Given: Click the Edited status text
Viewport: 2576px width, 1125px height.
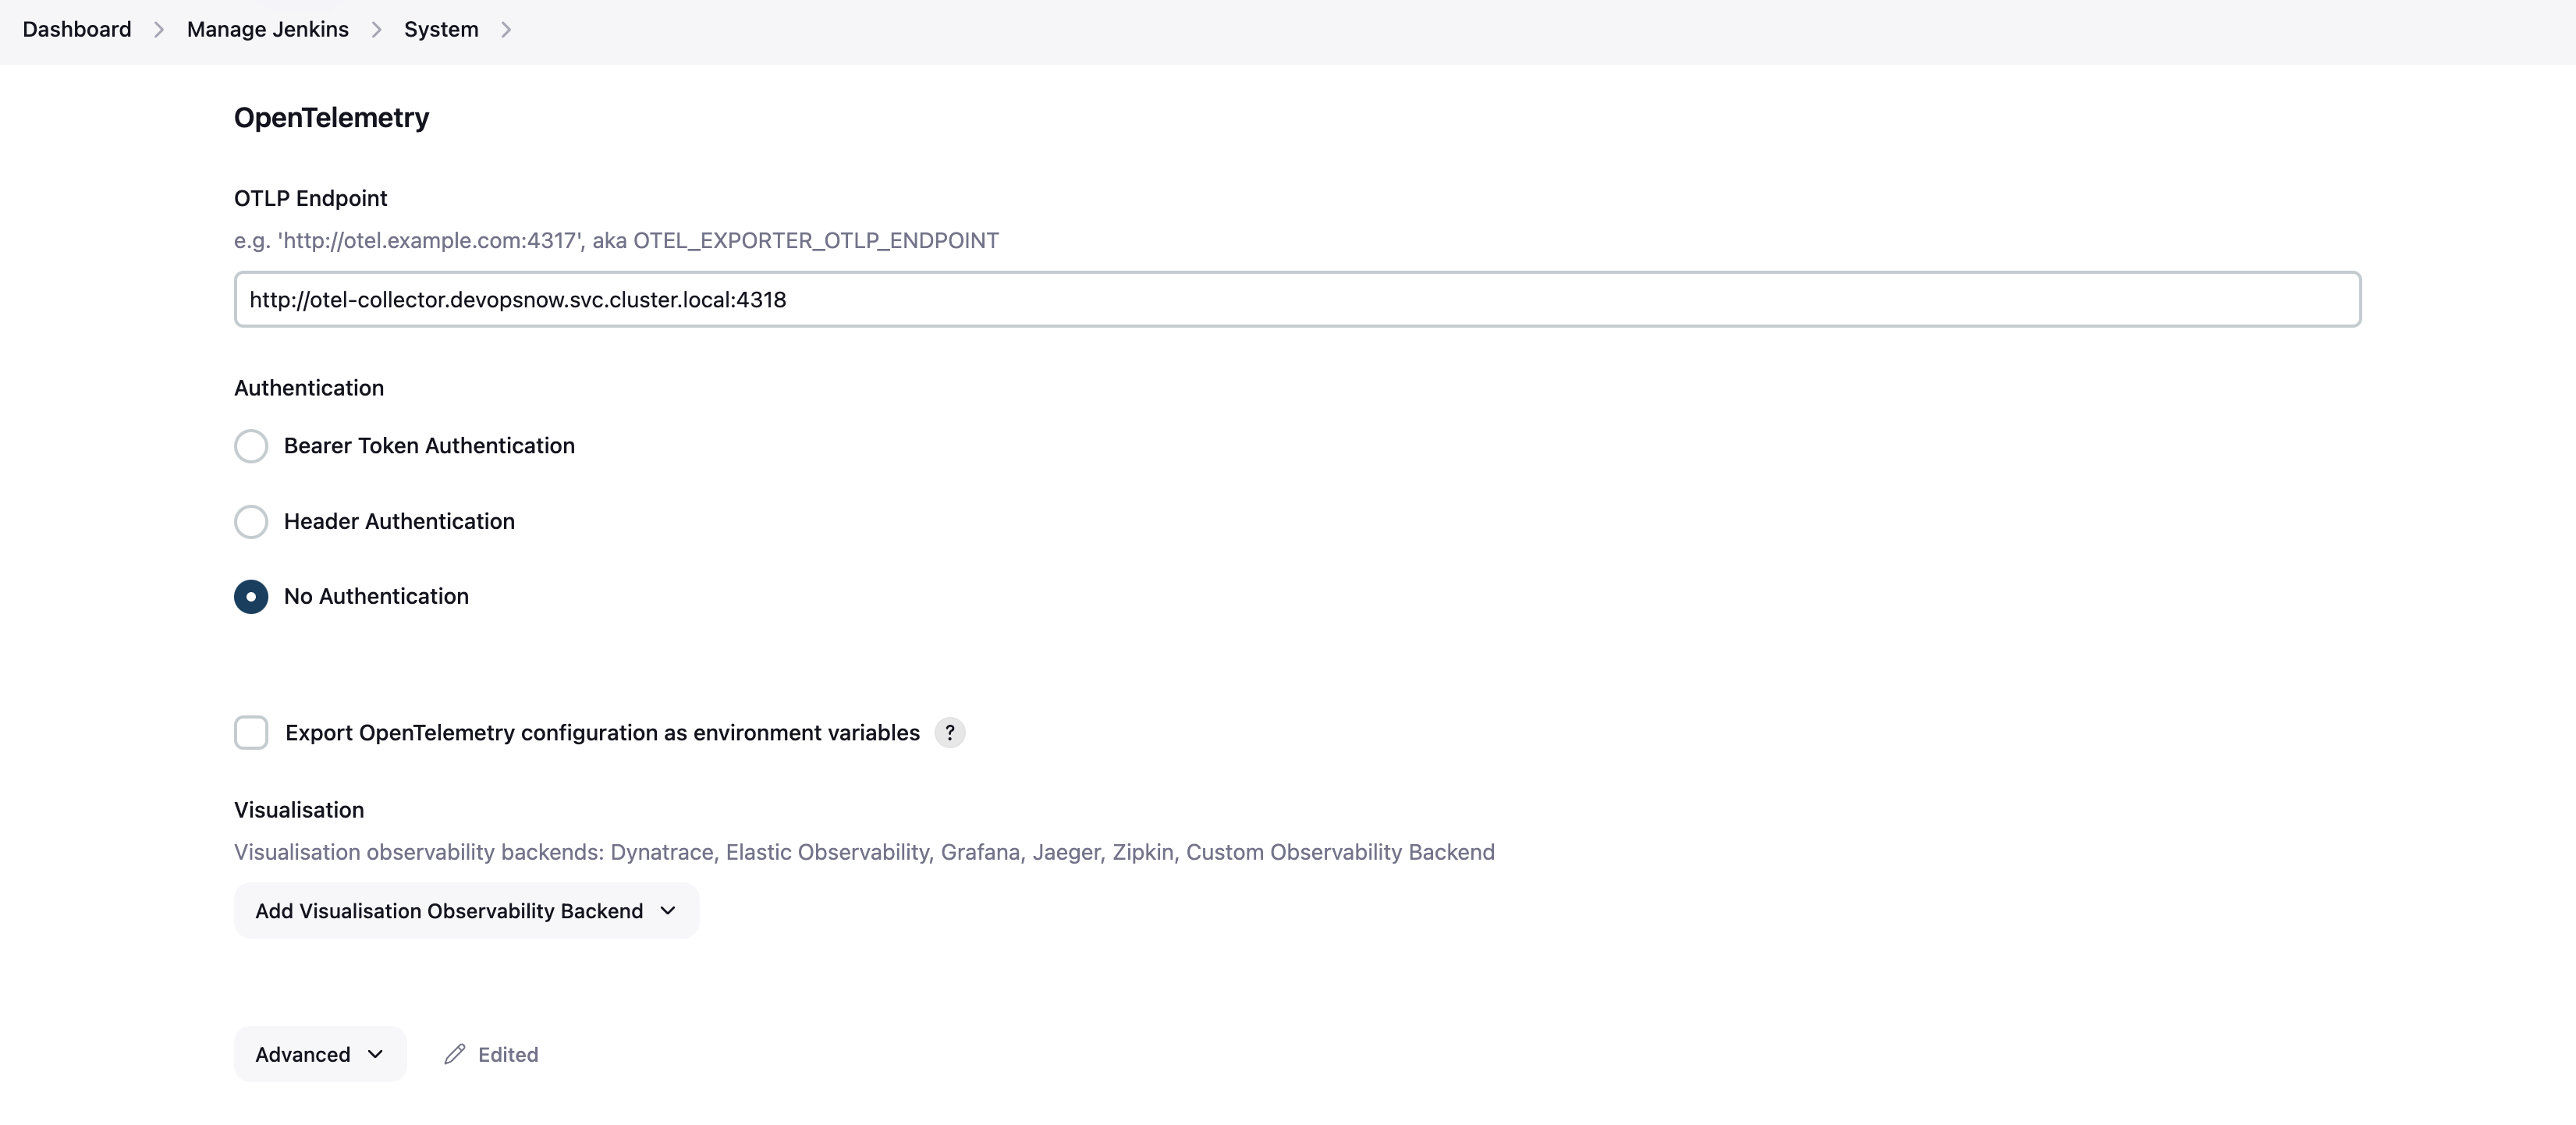Looking at the screenshot, I should [508, 1054].
